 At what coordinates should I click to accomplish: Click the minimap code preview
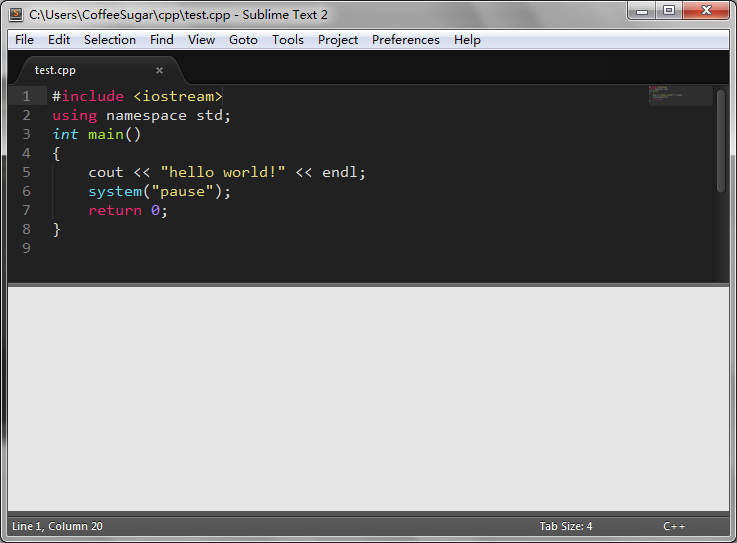(x=681, y=96)
